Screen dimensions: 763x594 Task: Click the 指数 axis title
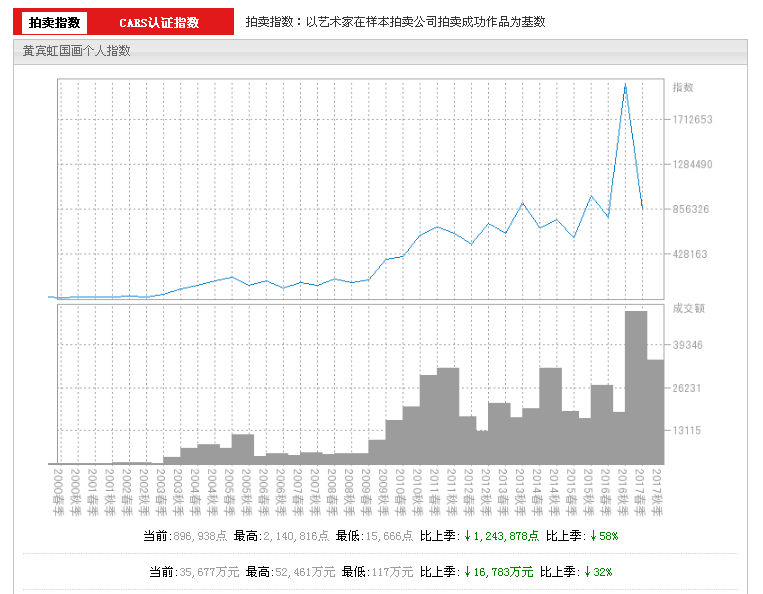(x=683, y=88)
